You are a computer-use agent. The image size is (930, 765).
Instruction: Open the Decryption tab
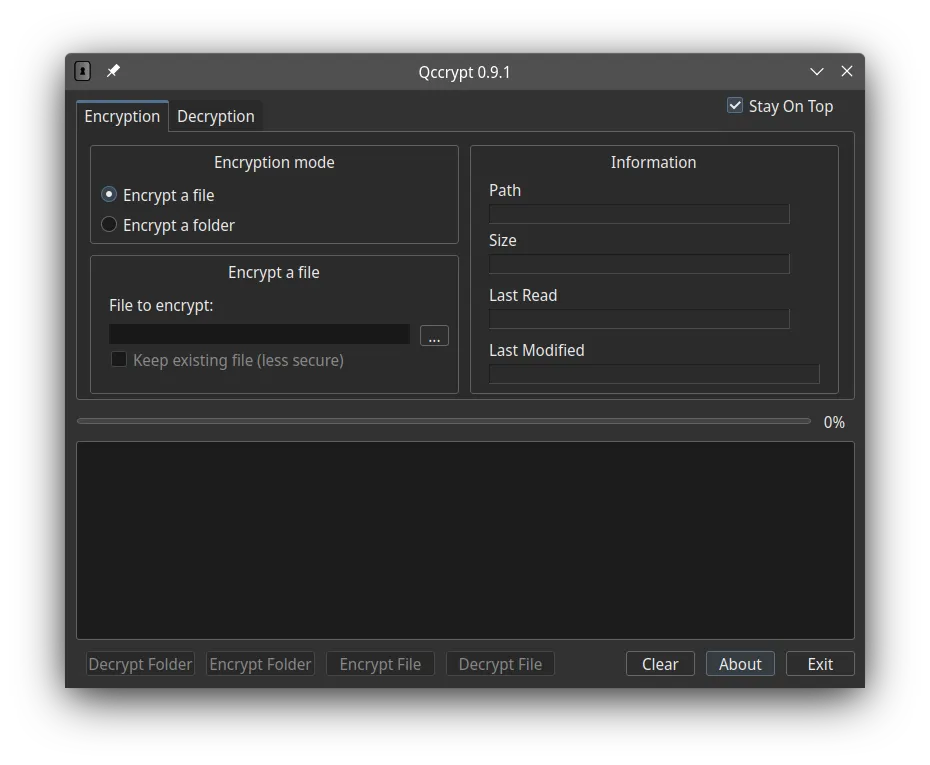pos(216,116)
